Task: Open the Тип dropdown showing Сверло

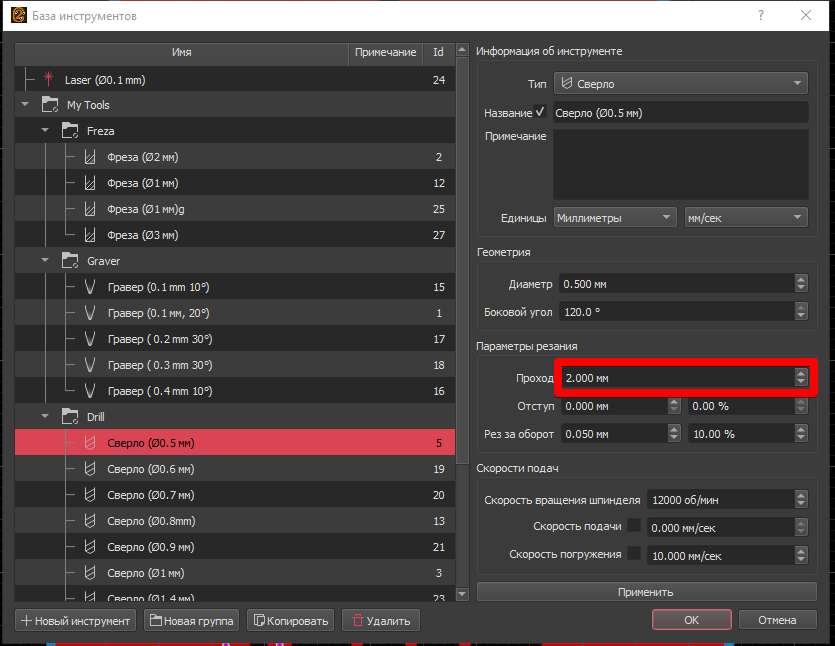Action: [681, 83]
